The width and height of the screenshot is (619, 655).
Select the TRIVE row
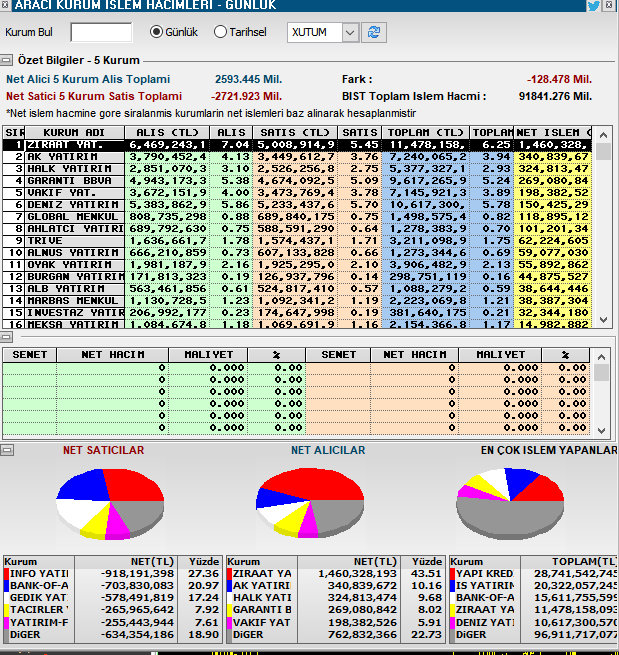pos(297,241)
